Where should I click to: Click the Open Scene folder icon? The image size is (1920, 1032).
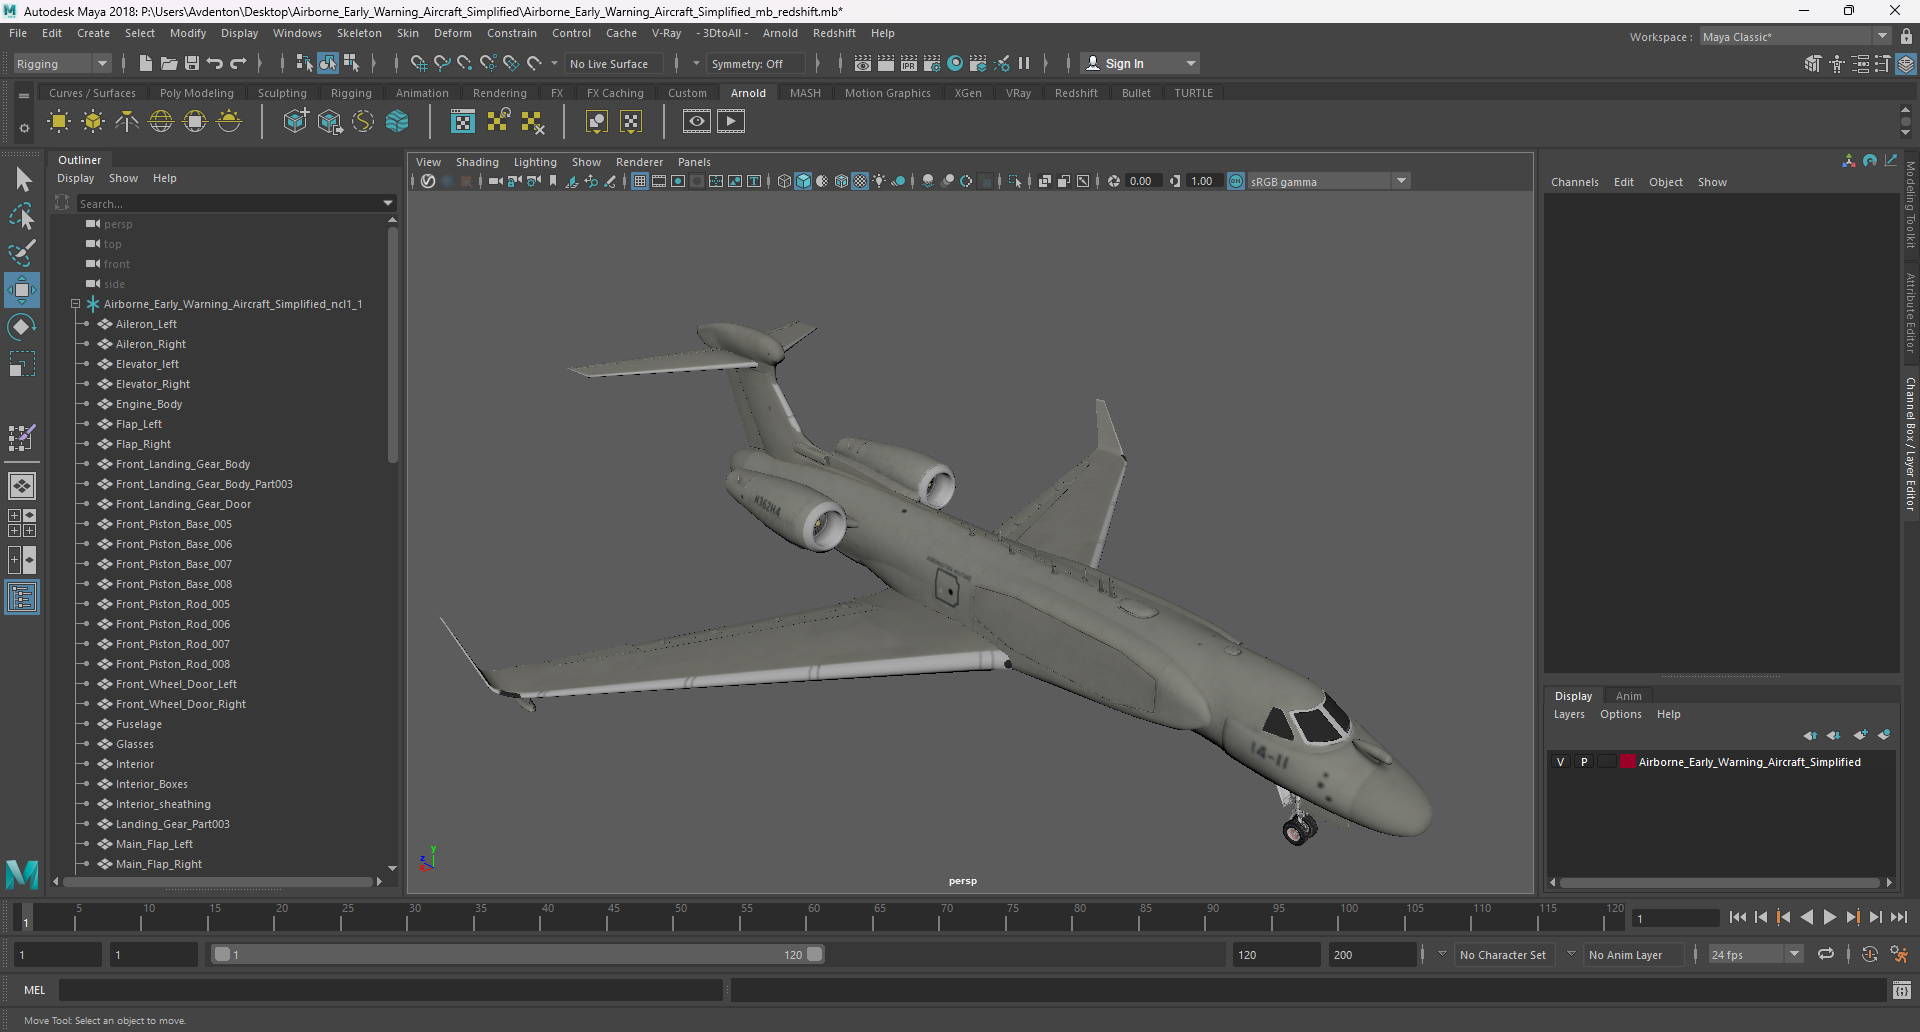pos(169,64)
